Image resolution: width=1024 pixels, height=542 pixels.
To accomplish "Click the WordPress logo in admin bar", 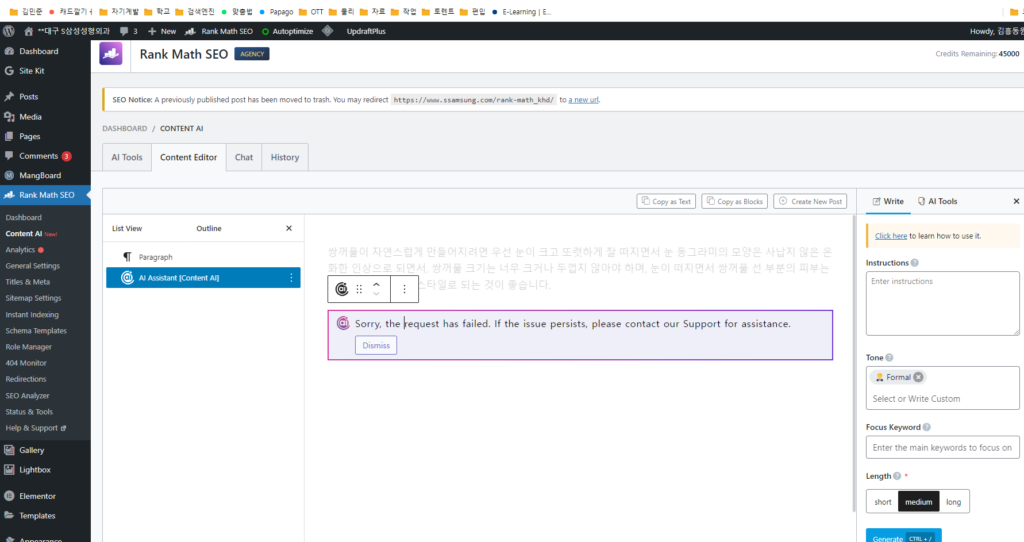I will (x=8, y=31).
